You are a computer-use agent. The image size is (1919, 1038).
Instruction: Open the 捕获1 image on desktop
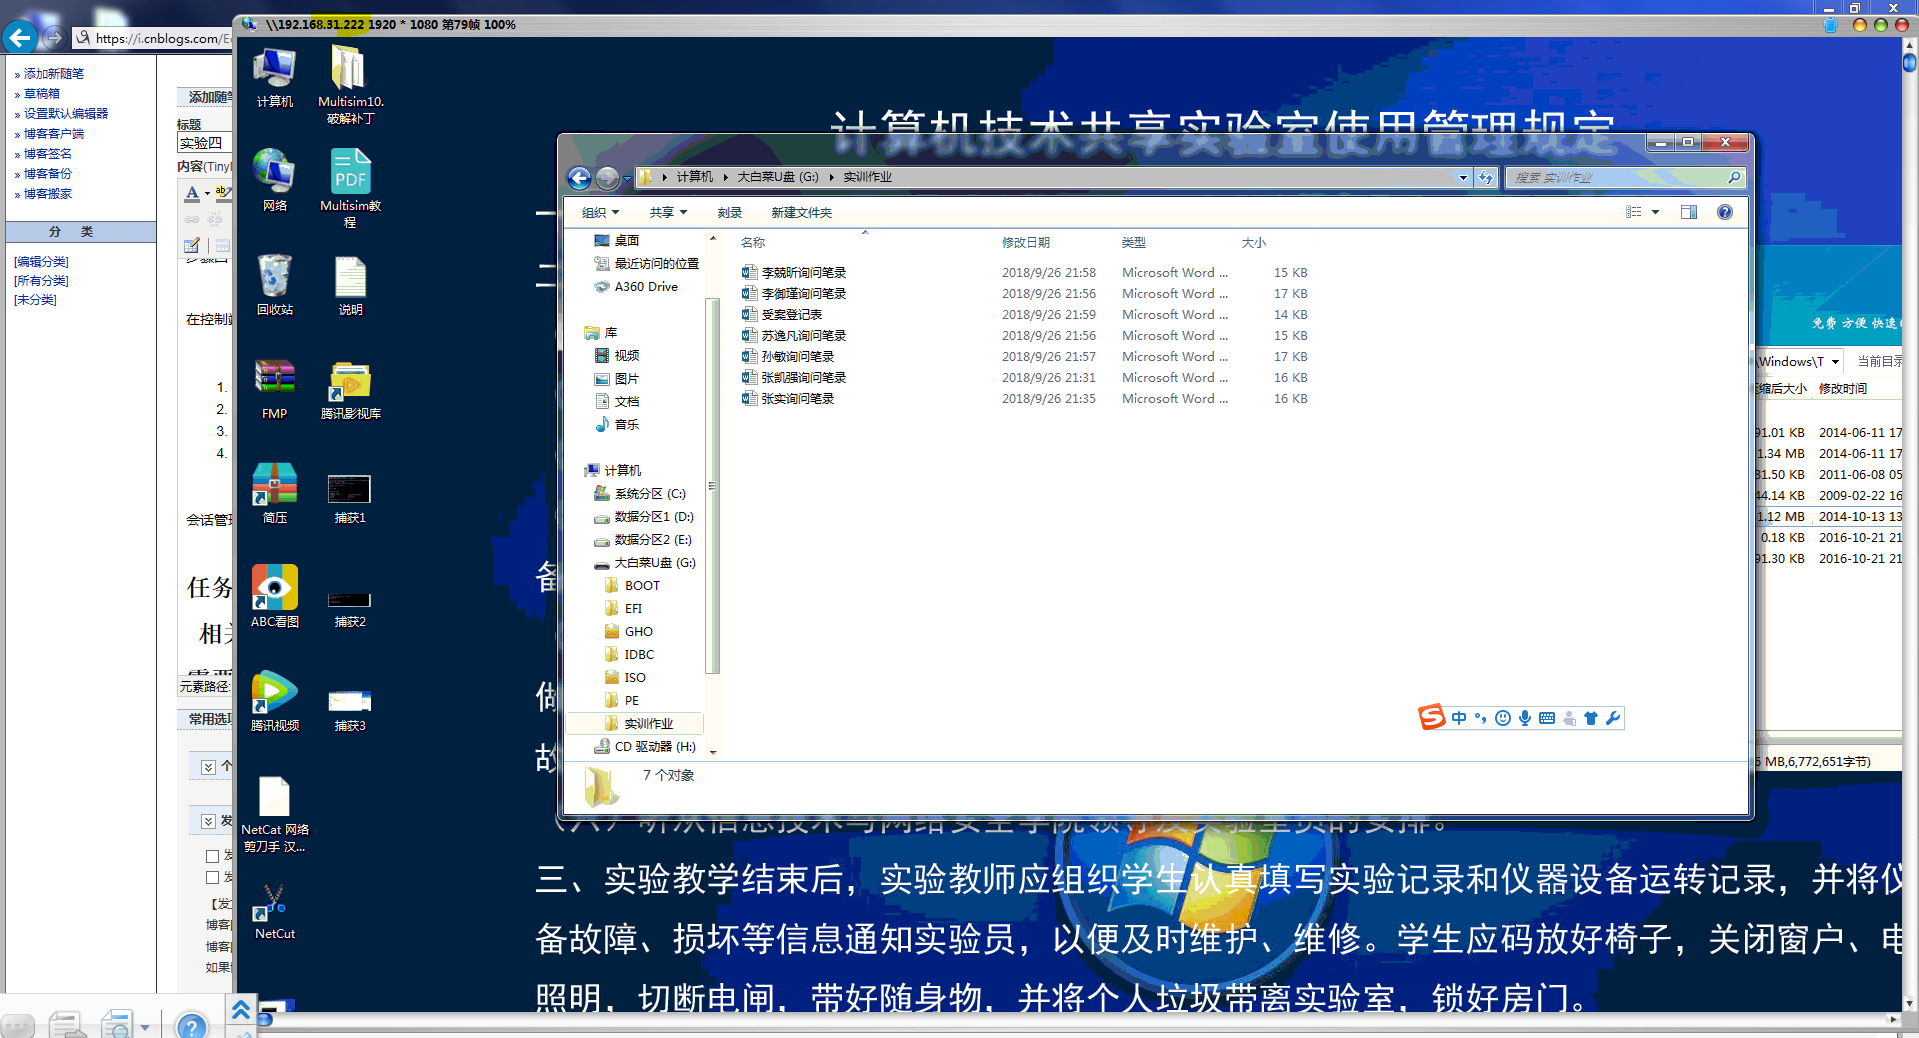coord(350,497)
